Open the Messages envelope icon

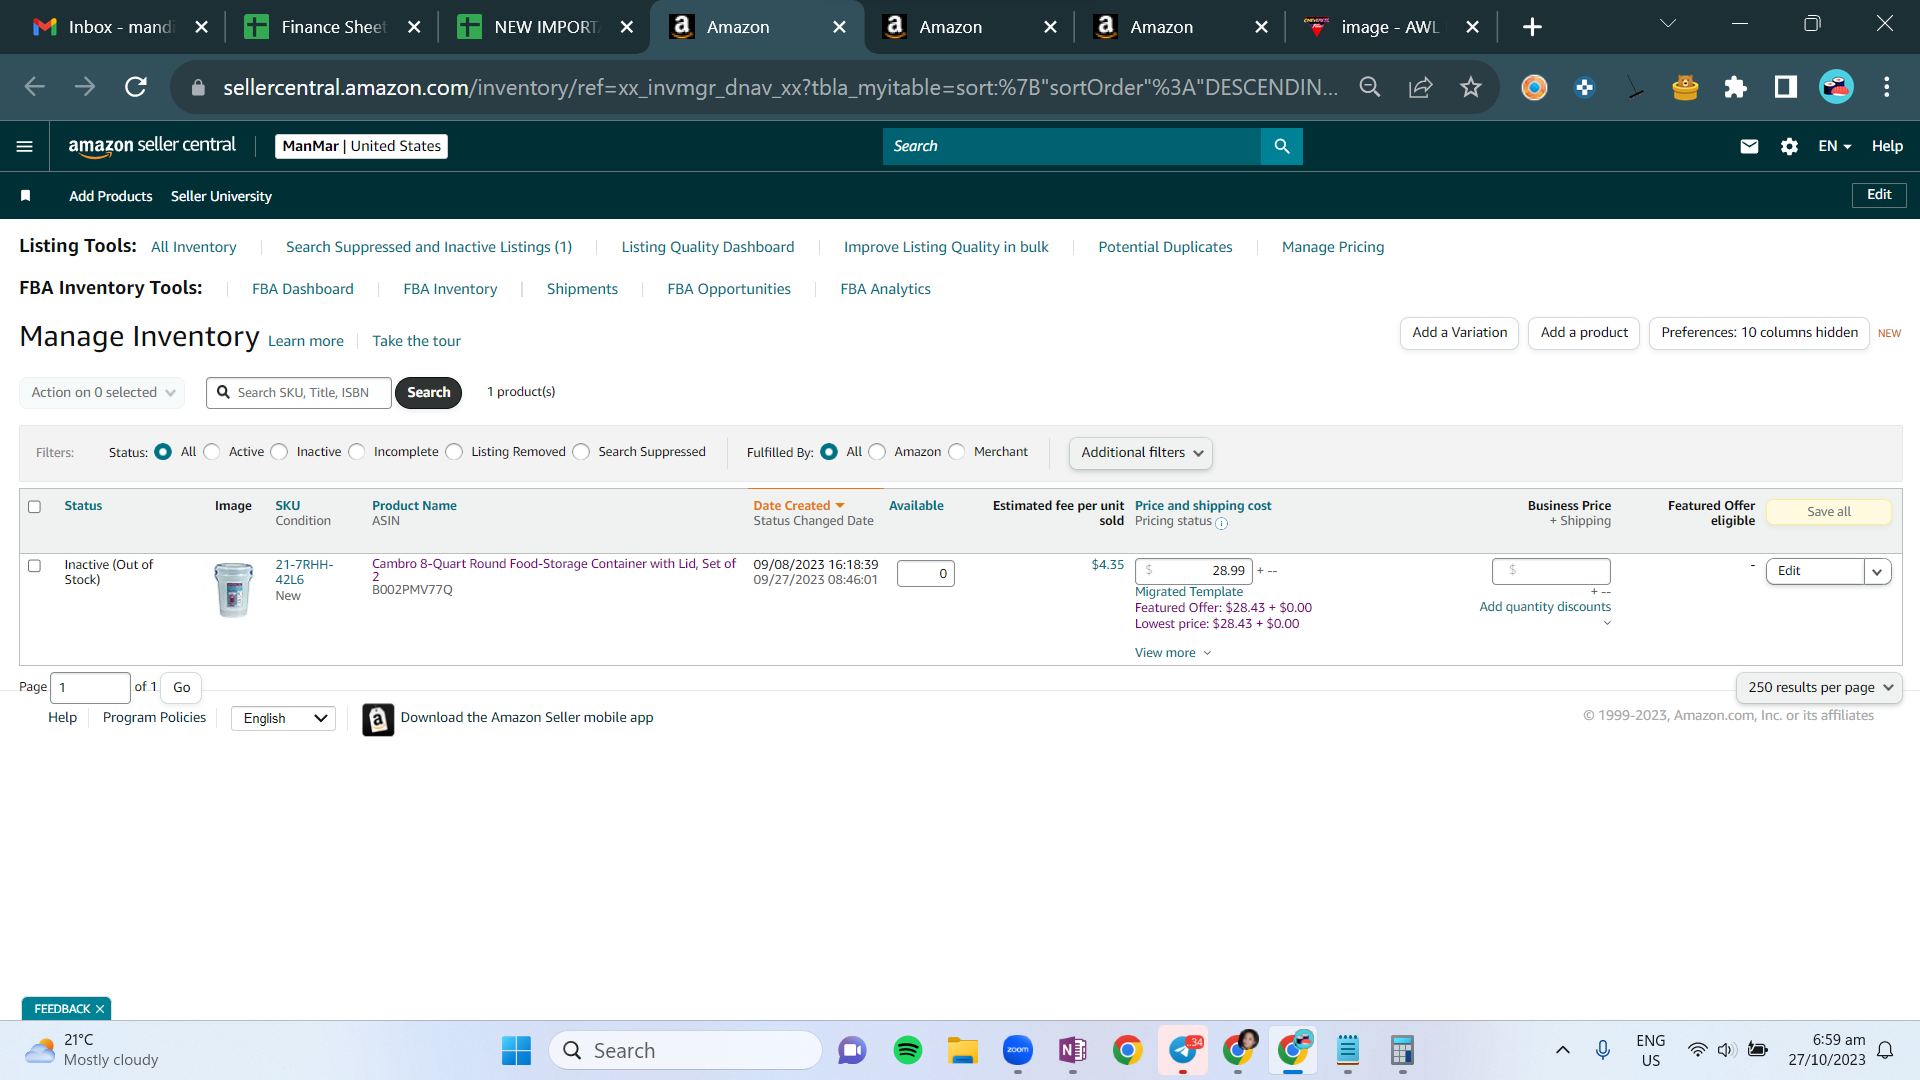(1749, 146)
